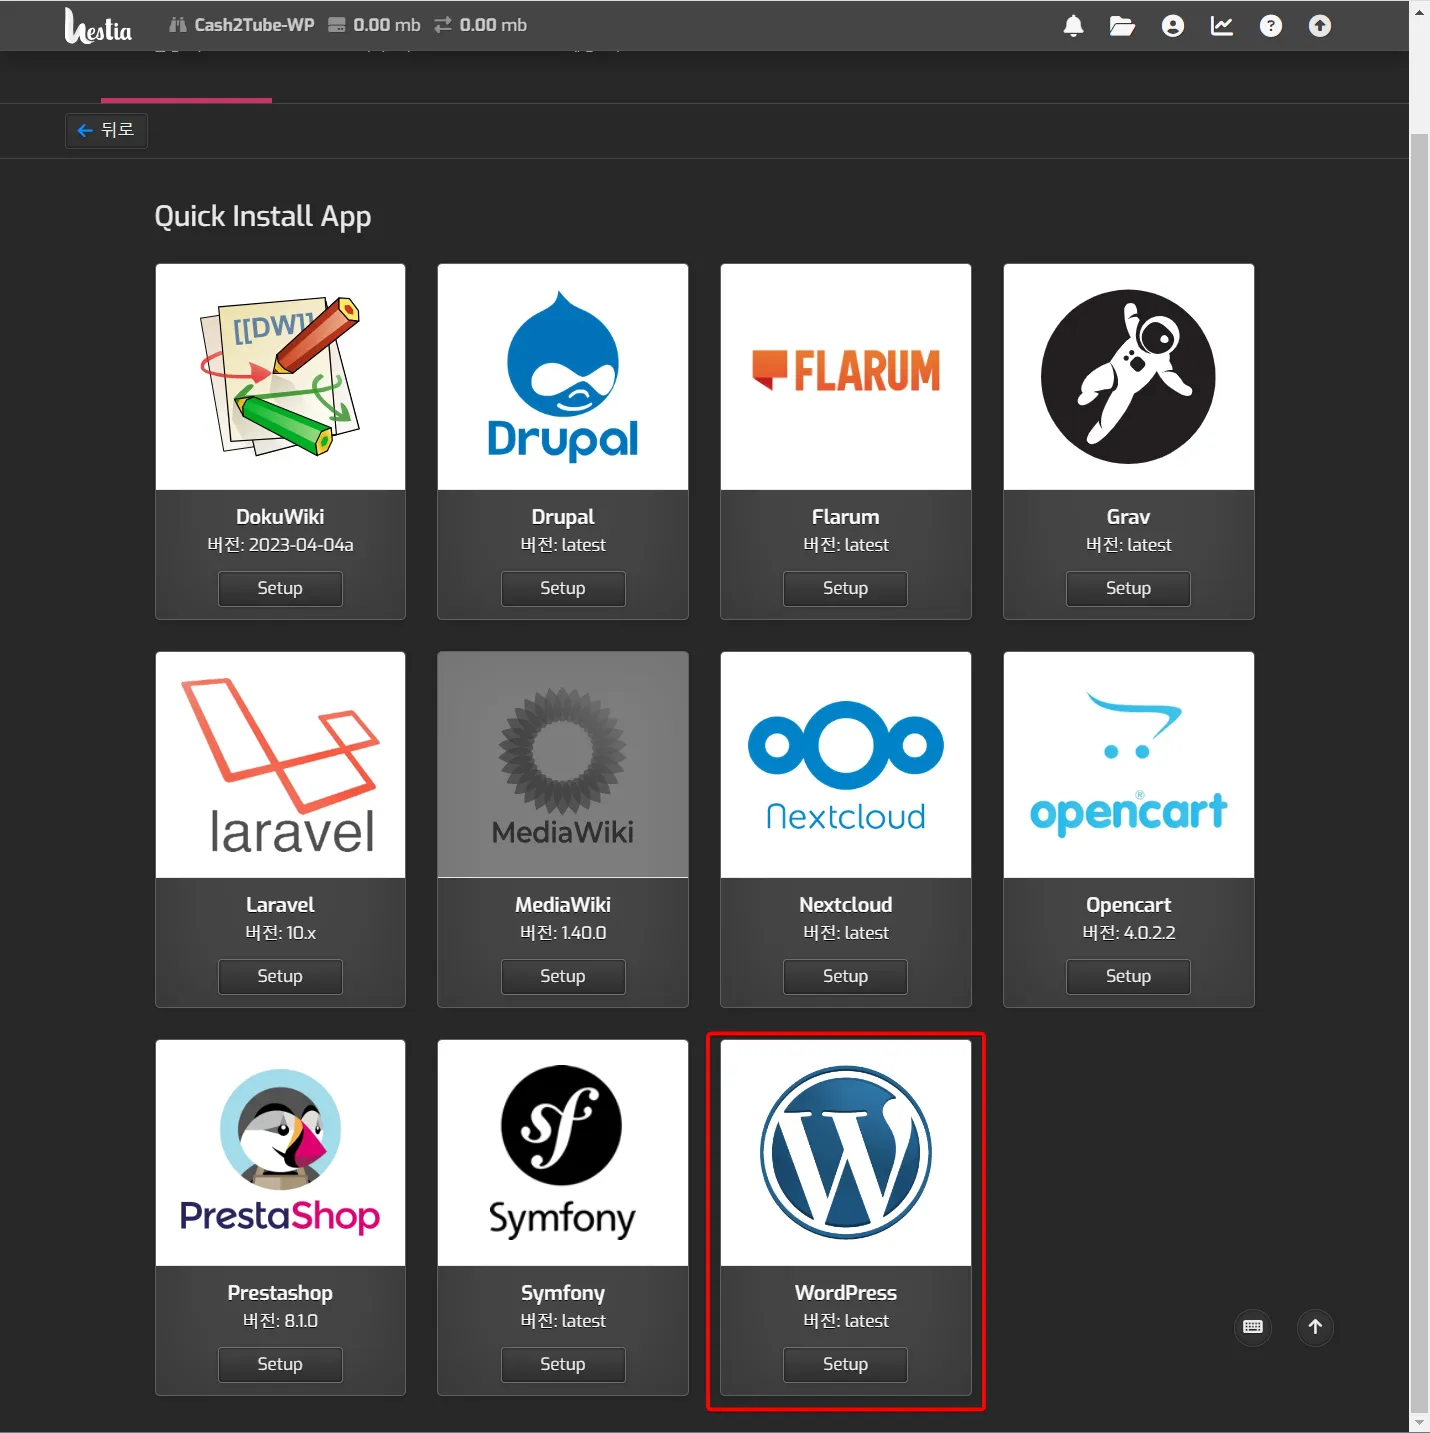Click the MediaWiki logo thumbnail
The width and height of the screenshot is (1430, 1433).
[x=563, y=765]
